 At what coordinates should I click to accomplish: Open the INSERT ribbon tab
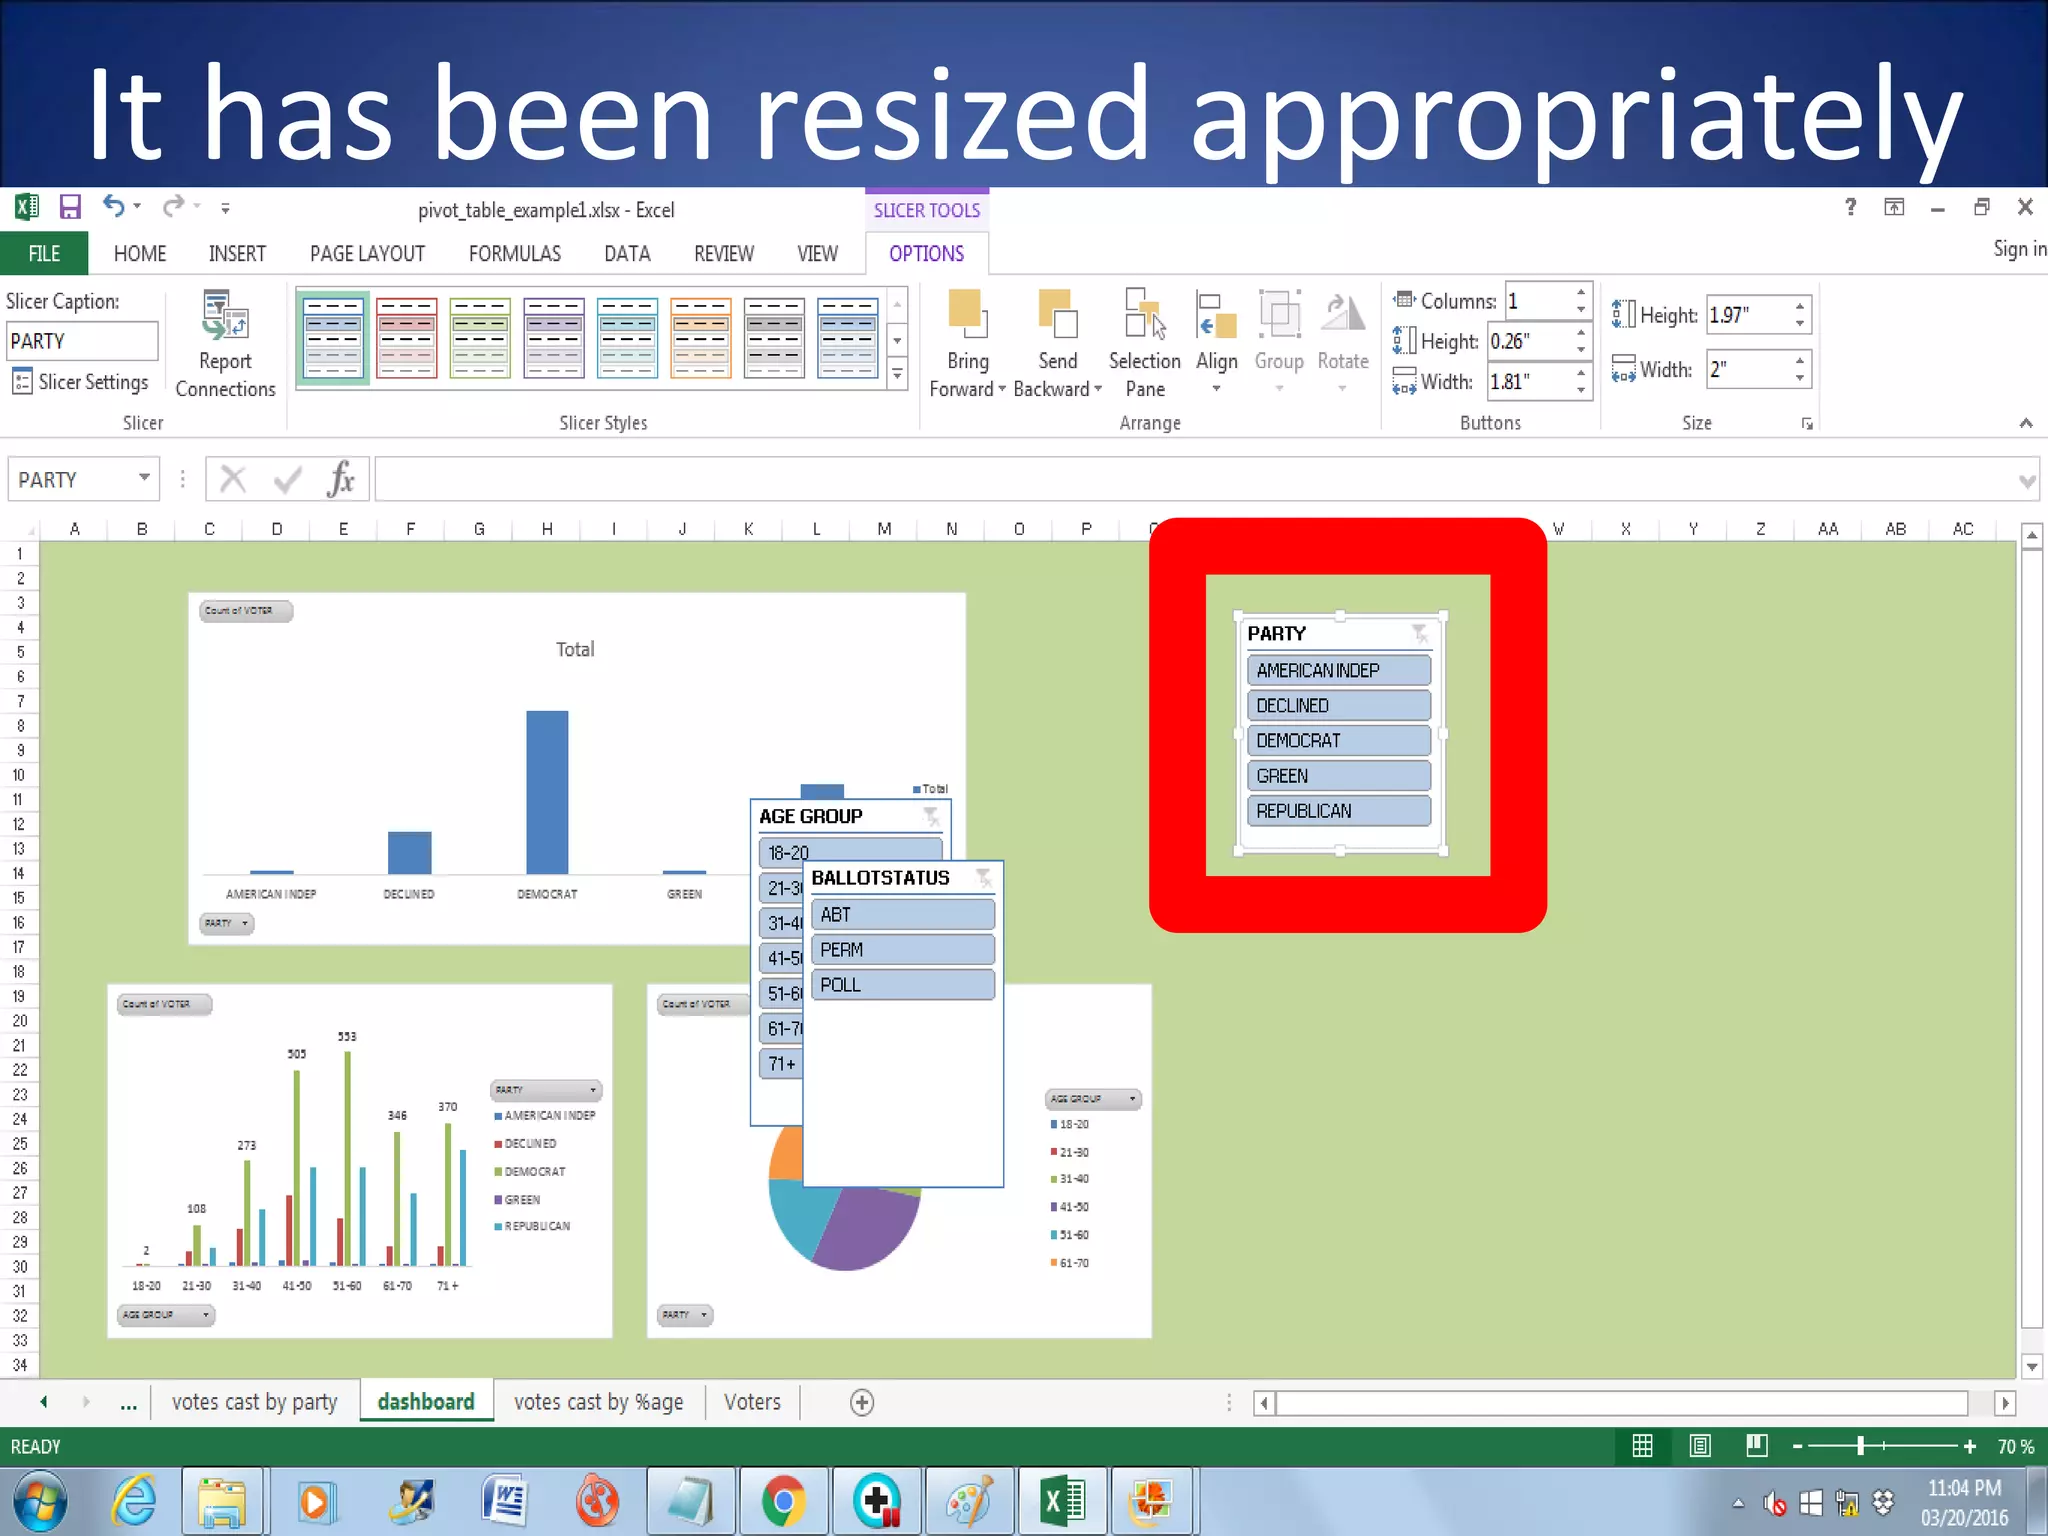(237, 254)
